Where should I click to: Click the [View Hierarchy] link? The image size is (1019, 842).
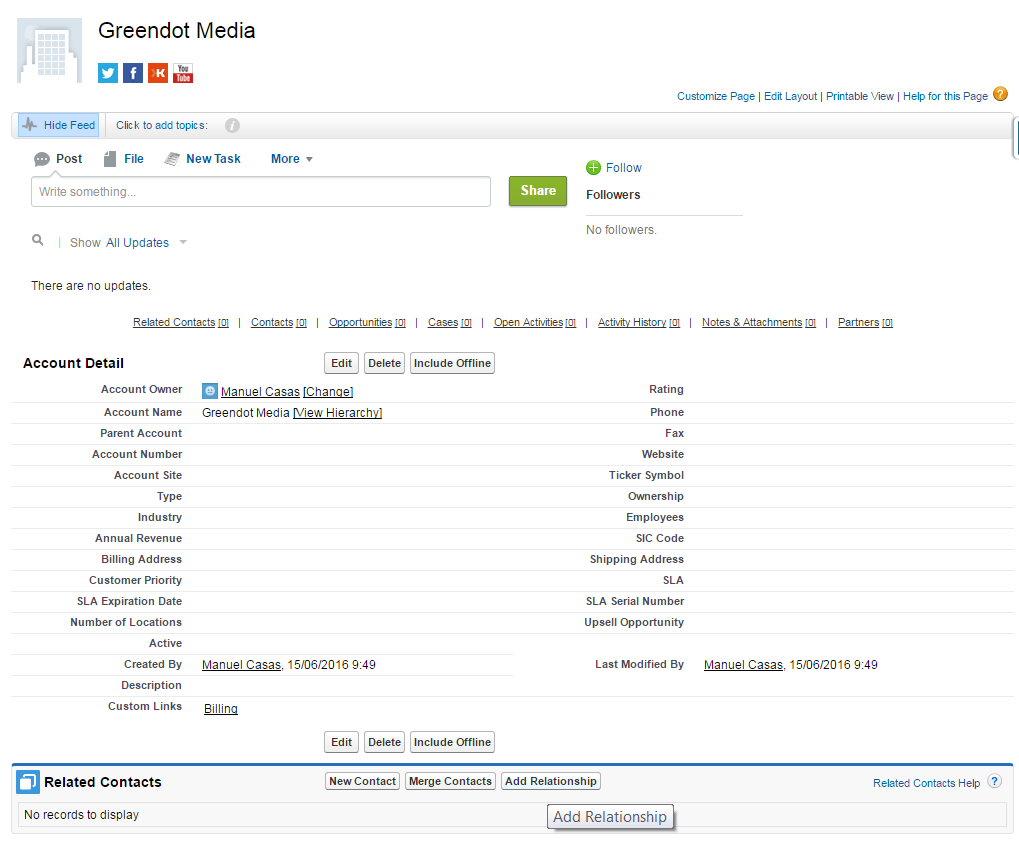(337, 413)
